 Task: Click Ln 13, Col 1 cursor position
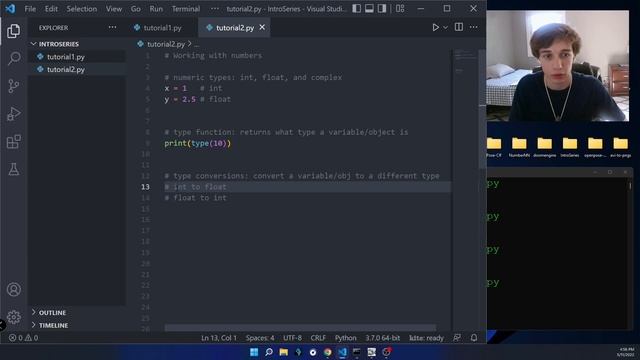[x=219, y=338]
